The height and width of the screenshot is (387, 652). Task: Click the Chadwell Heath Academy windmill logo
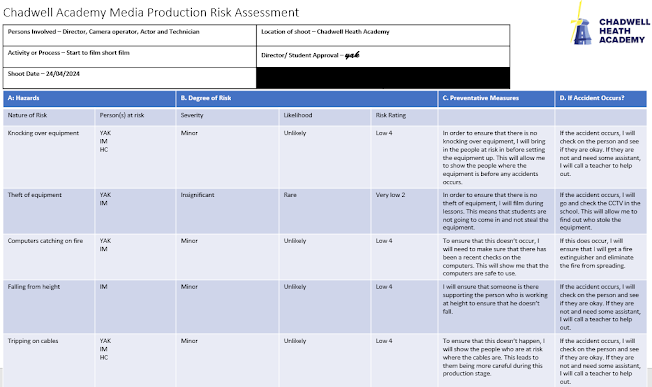[610, 24]
